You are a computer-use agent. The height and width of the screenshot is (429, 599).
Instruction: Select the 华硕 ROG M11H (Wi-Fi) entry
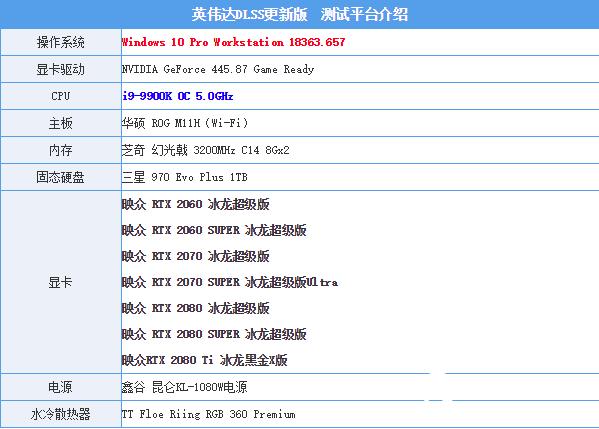(x=185, y=123)
